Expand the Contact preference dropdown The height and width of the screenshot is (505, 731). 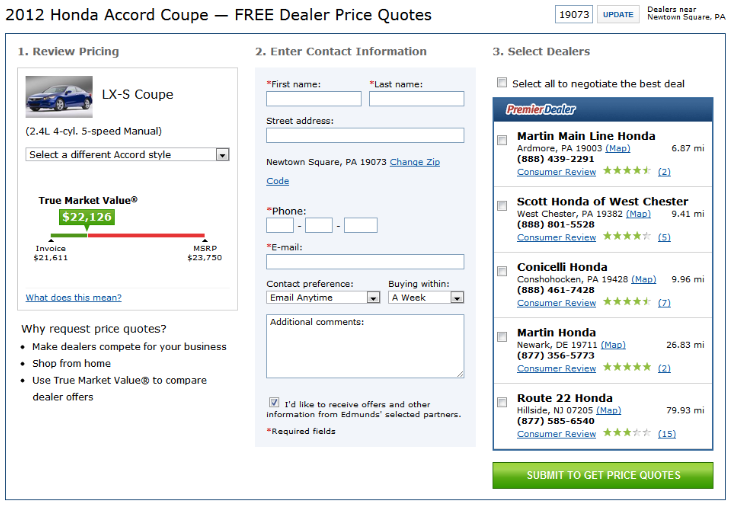pos(323,297)
